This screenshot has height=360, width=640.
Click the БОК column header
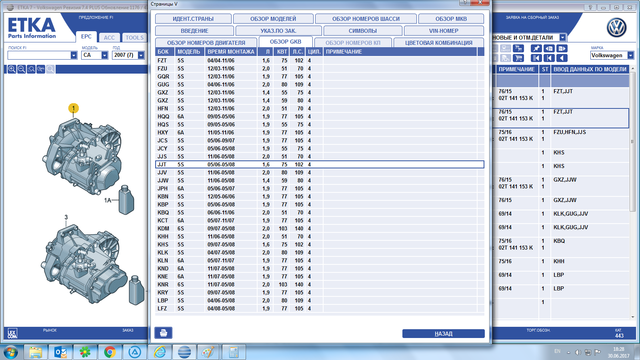click(x=164, y=52)
